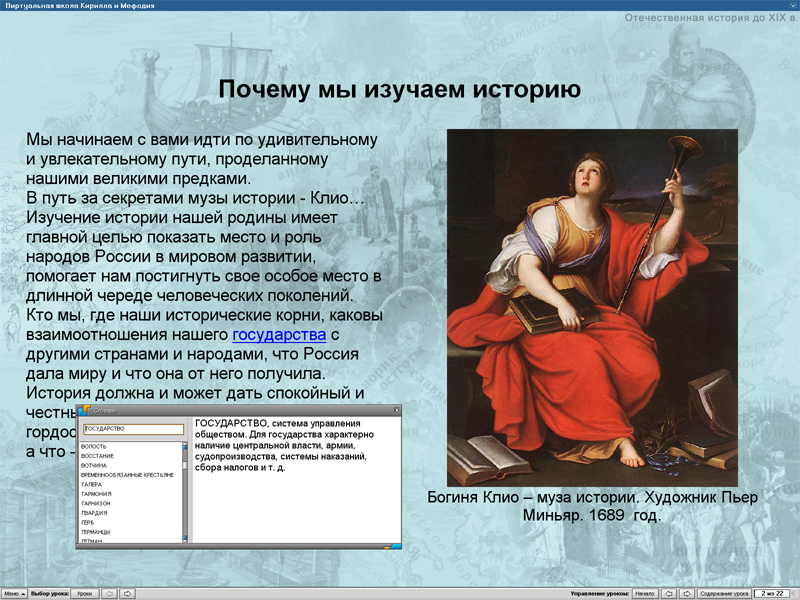Image resolution: width=800 pixels, height=600 pixels.
Task: Go to next lesson arrow beside Уроки
Action: [128, 593]
